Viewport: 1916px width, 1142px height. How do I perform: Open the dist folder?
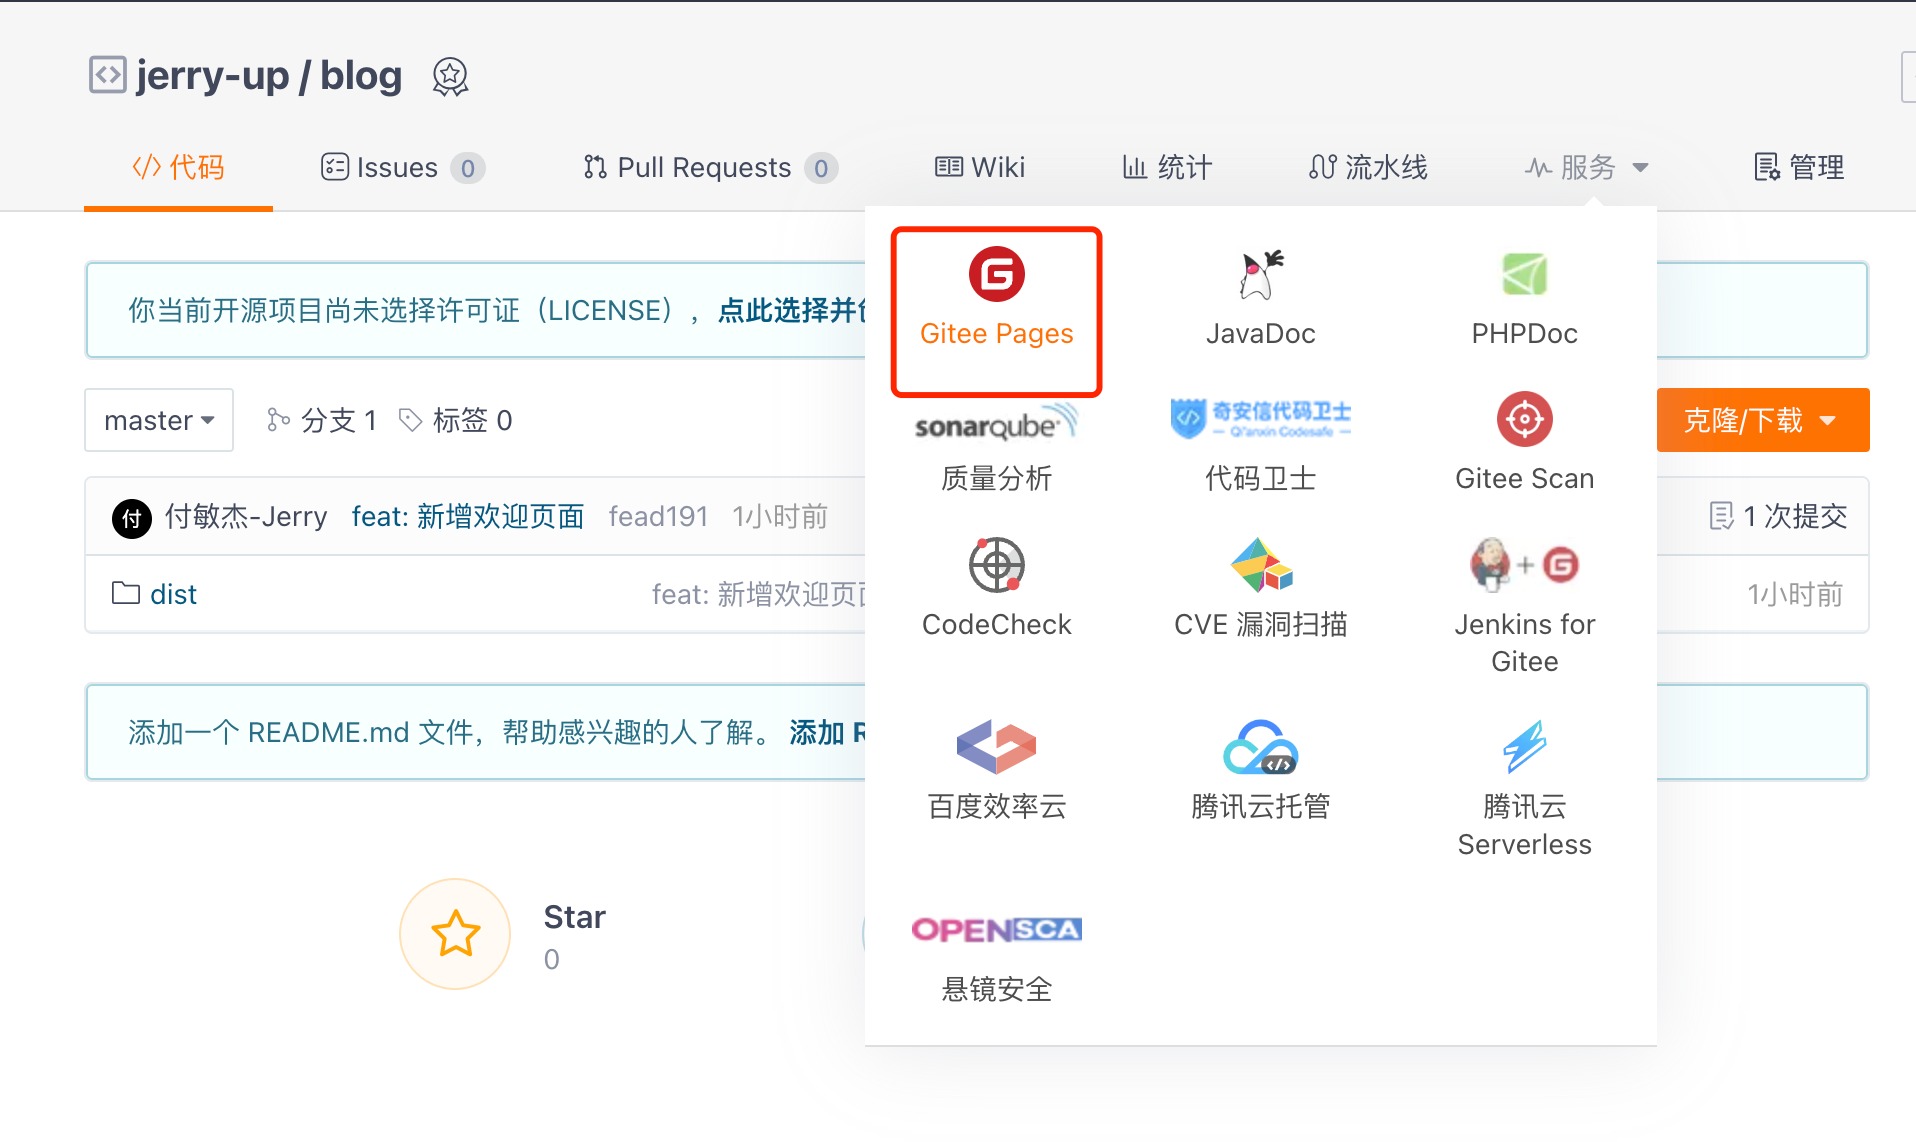pyautogui.click(x=173, y=593)
